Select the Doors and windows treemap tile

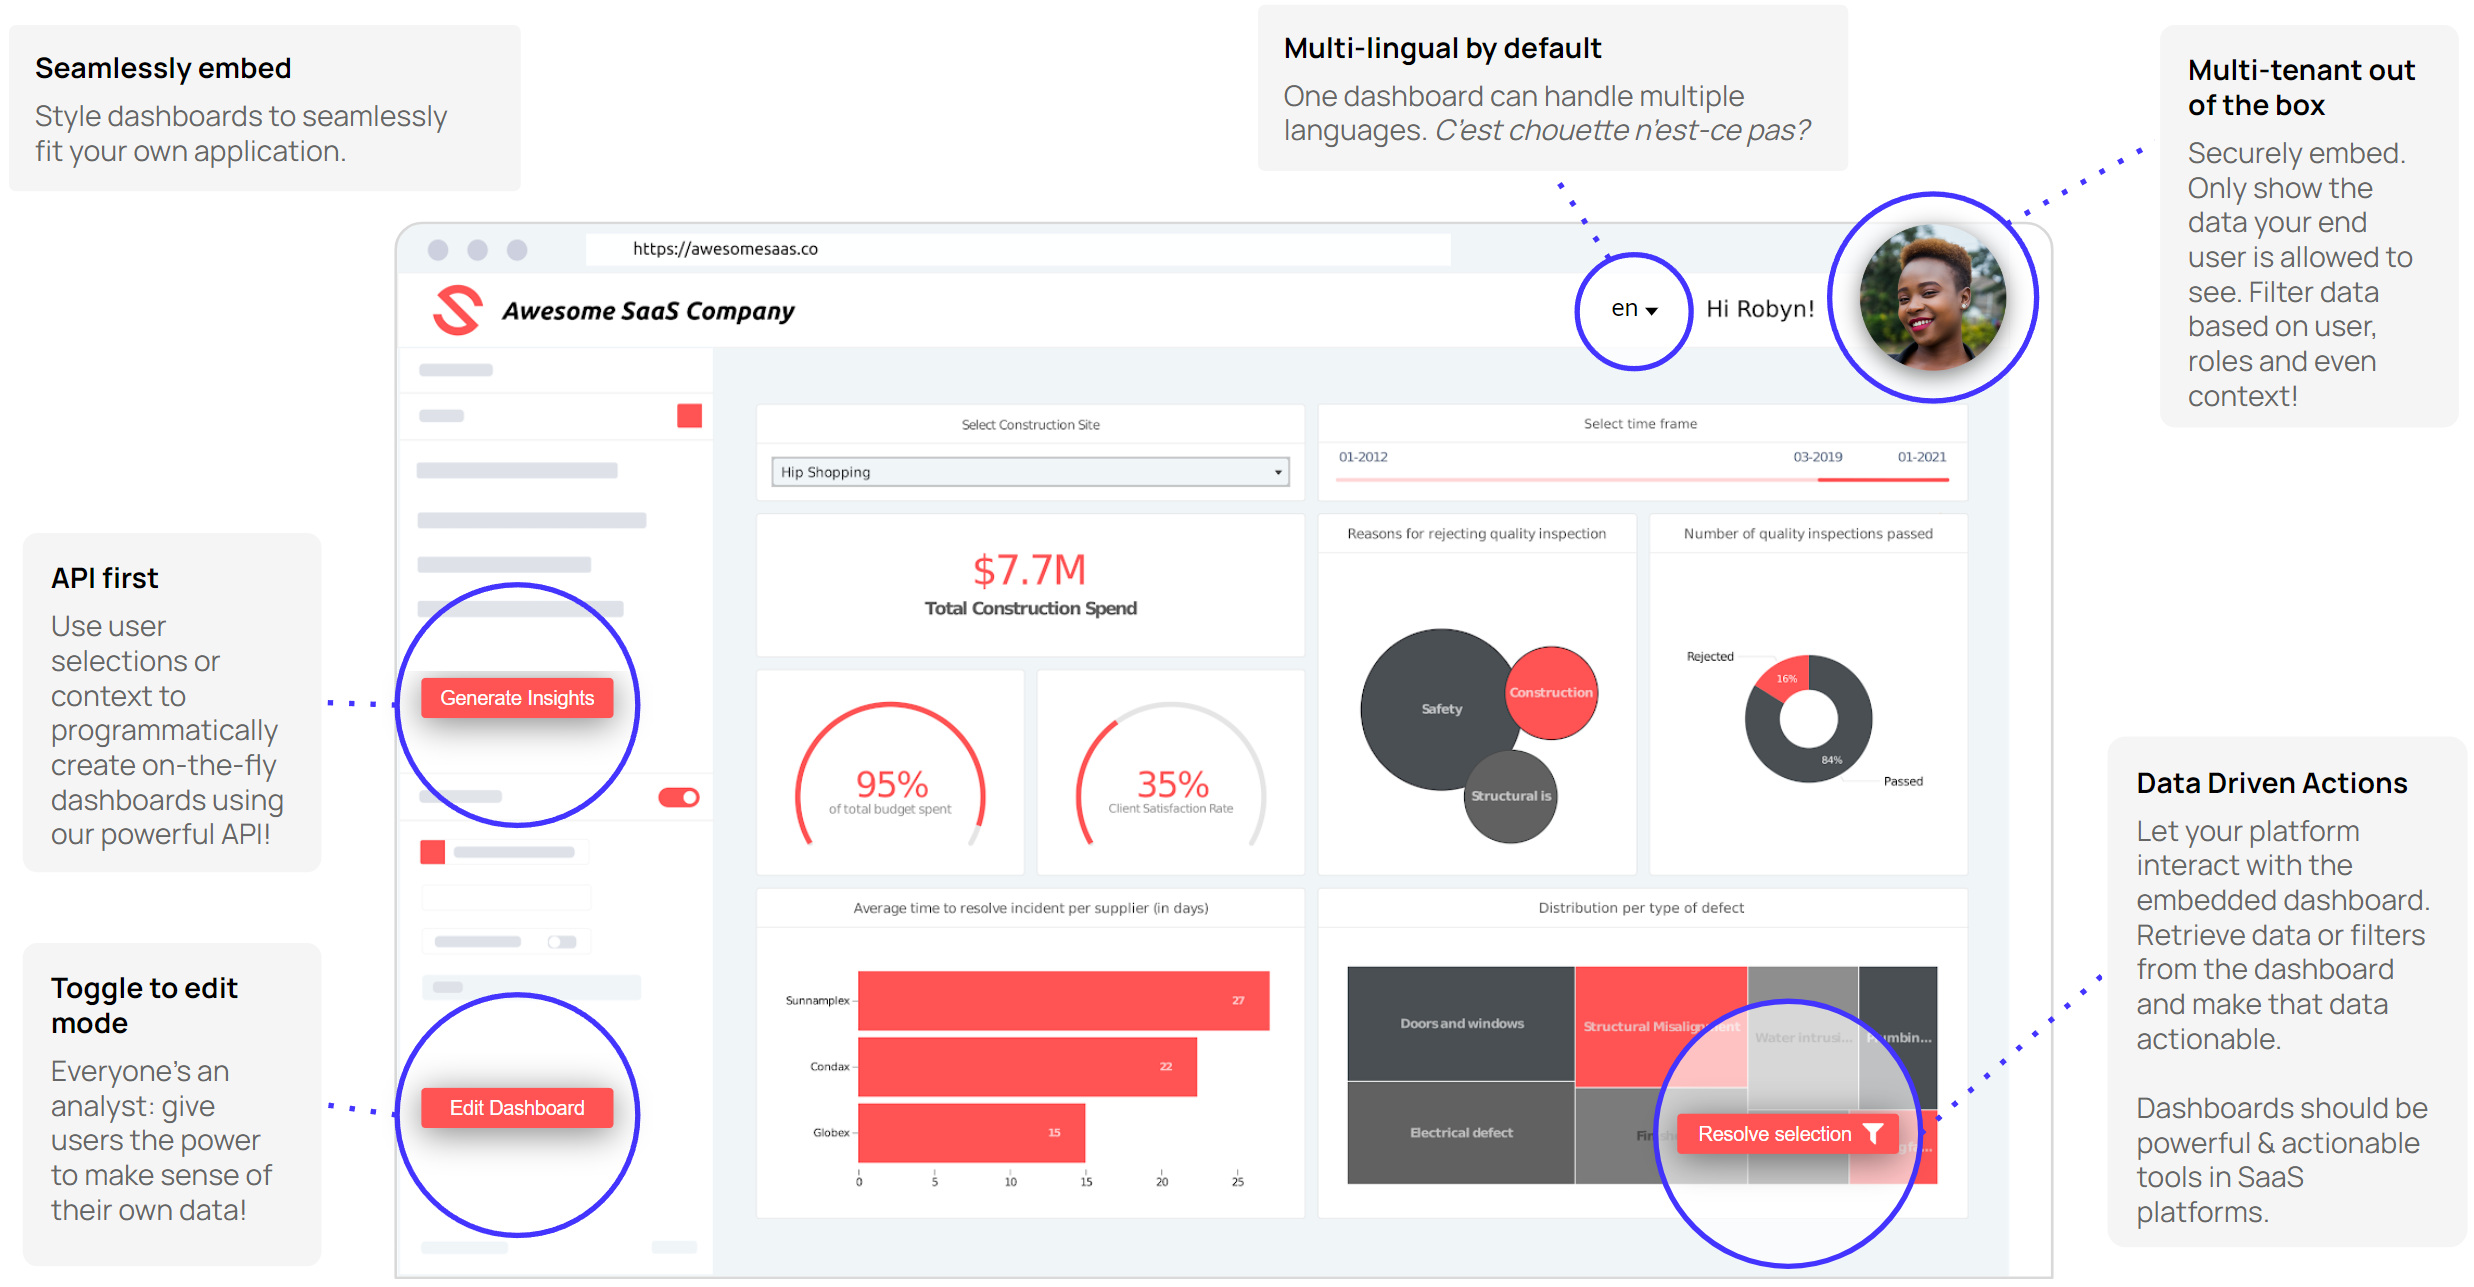point(1461,1023)
